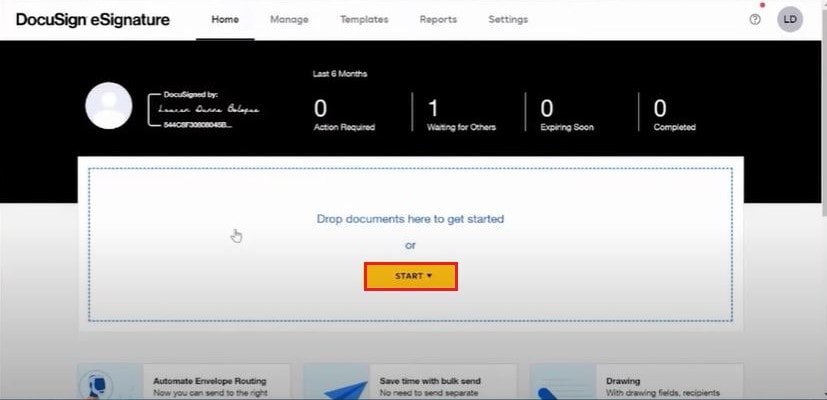Click the "Last 6 Months" label

point(340,74)
